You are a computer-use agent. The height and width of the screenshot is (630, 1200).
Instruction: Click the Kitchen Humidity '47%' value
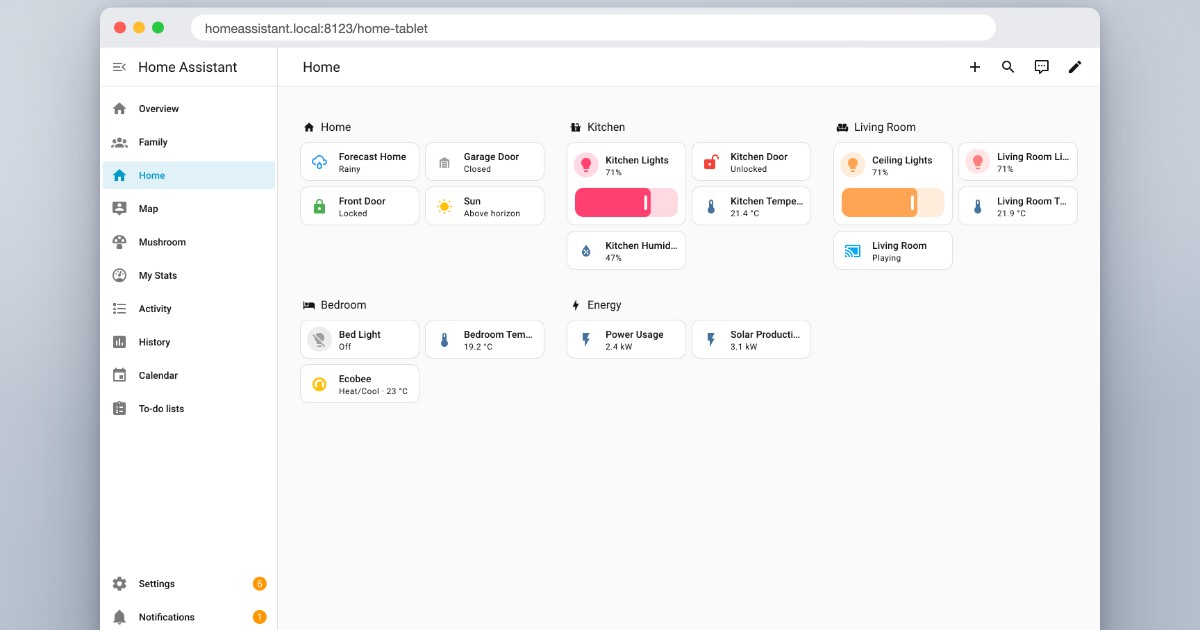coord(613,258)
